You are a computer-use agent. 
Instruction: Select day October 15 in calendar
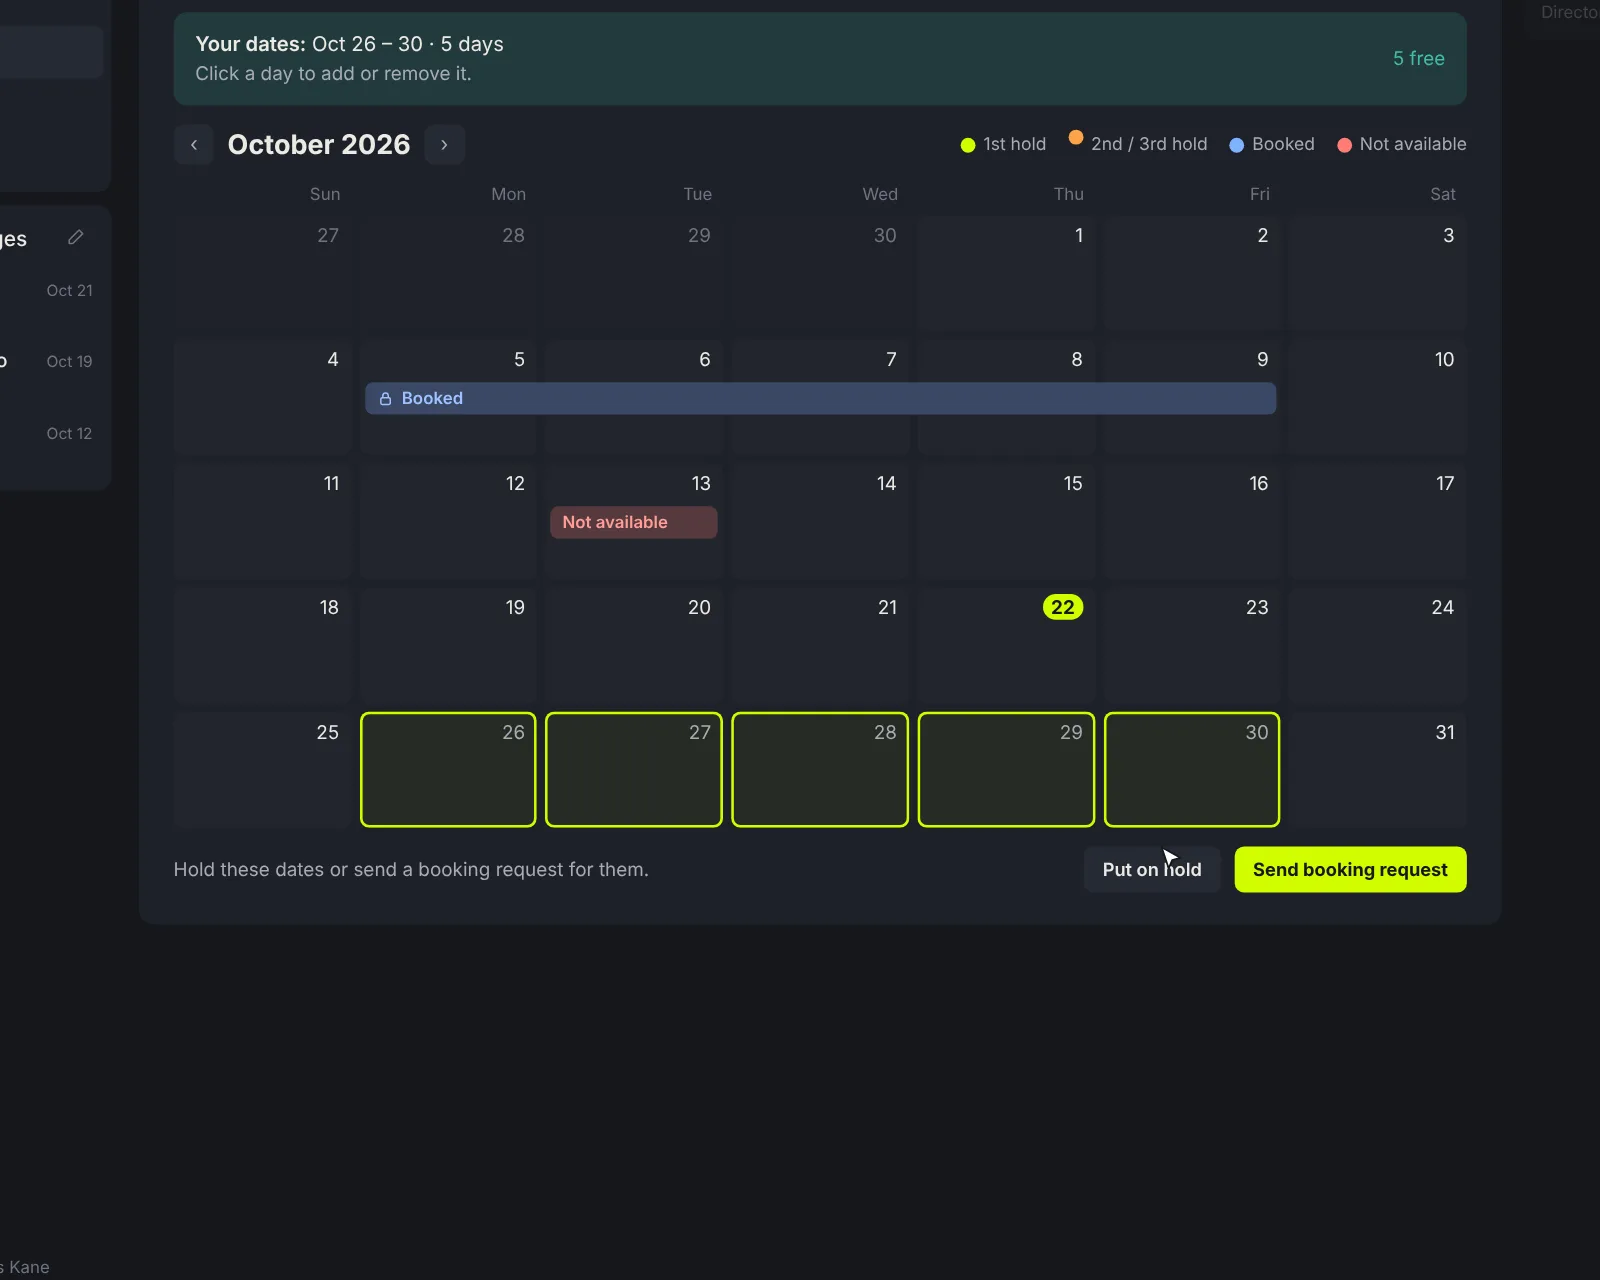[1006, 521]
